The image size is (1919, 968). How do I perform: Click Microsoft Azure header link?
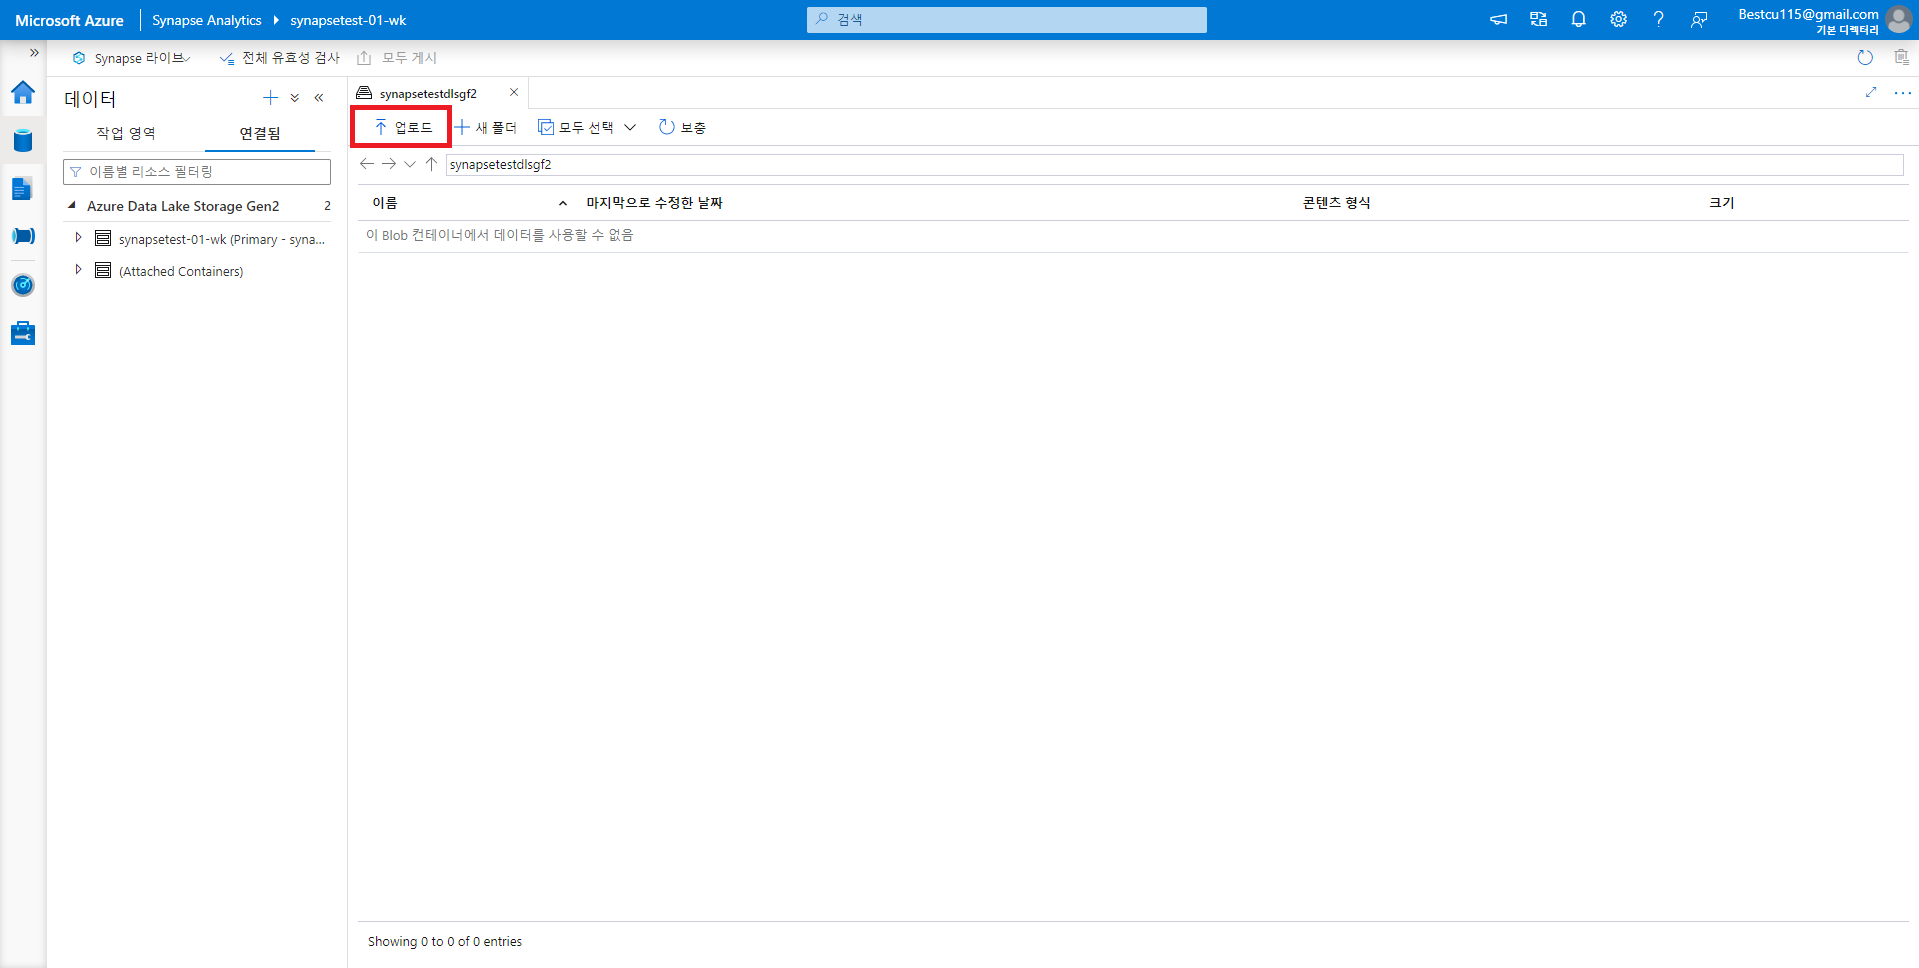(69, 20)
